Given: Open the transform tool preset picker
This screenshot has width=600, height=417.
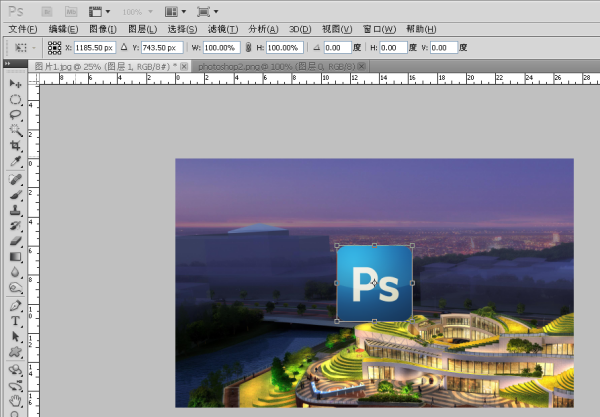Looking at the screenshot, I should click(x=24, y=48).
